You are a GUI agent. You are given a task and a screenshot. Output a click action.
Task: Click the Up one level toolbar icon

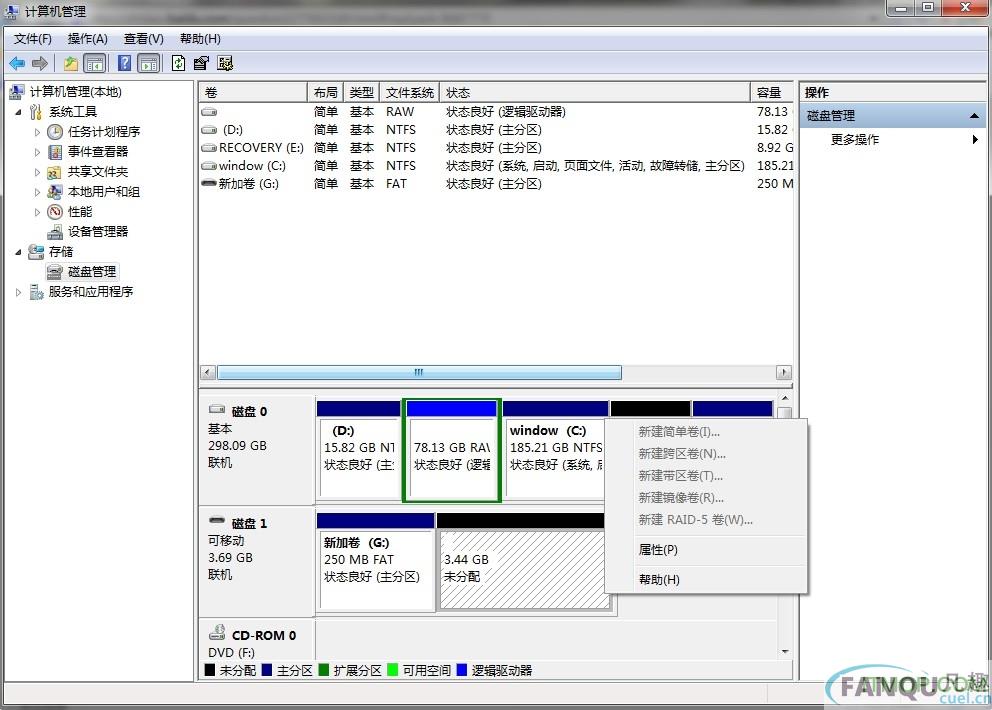[71, 63]
